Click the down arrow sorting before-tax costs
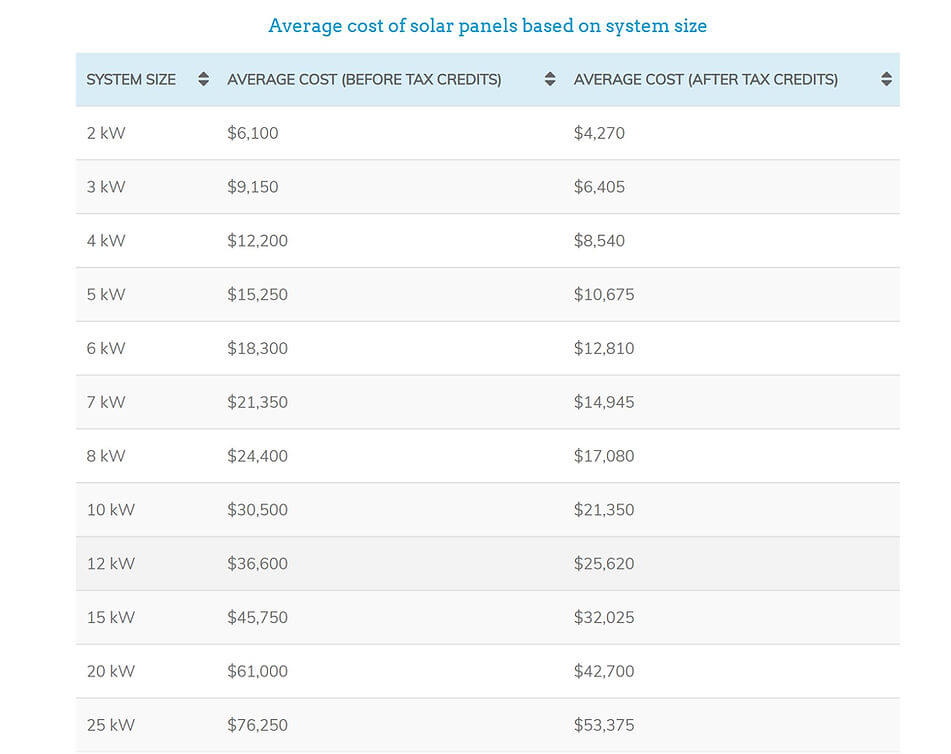The image size is (951, 754). coord(549,84)
